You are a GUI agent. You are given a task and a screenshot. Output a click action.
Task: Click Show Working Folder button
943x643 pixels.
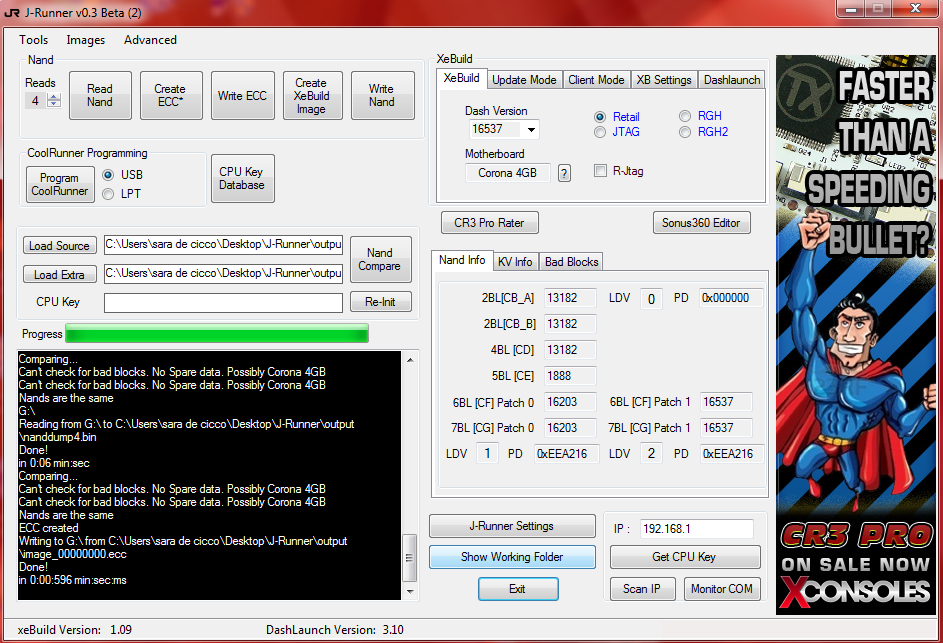[x=512, y=557]
